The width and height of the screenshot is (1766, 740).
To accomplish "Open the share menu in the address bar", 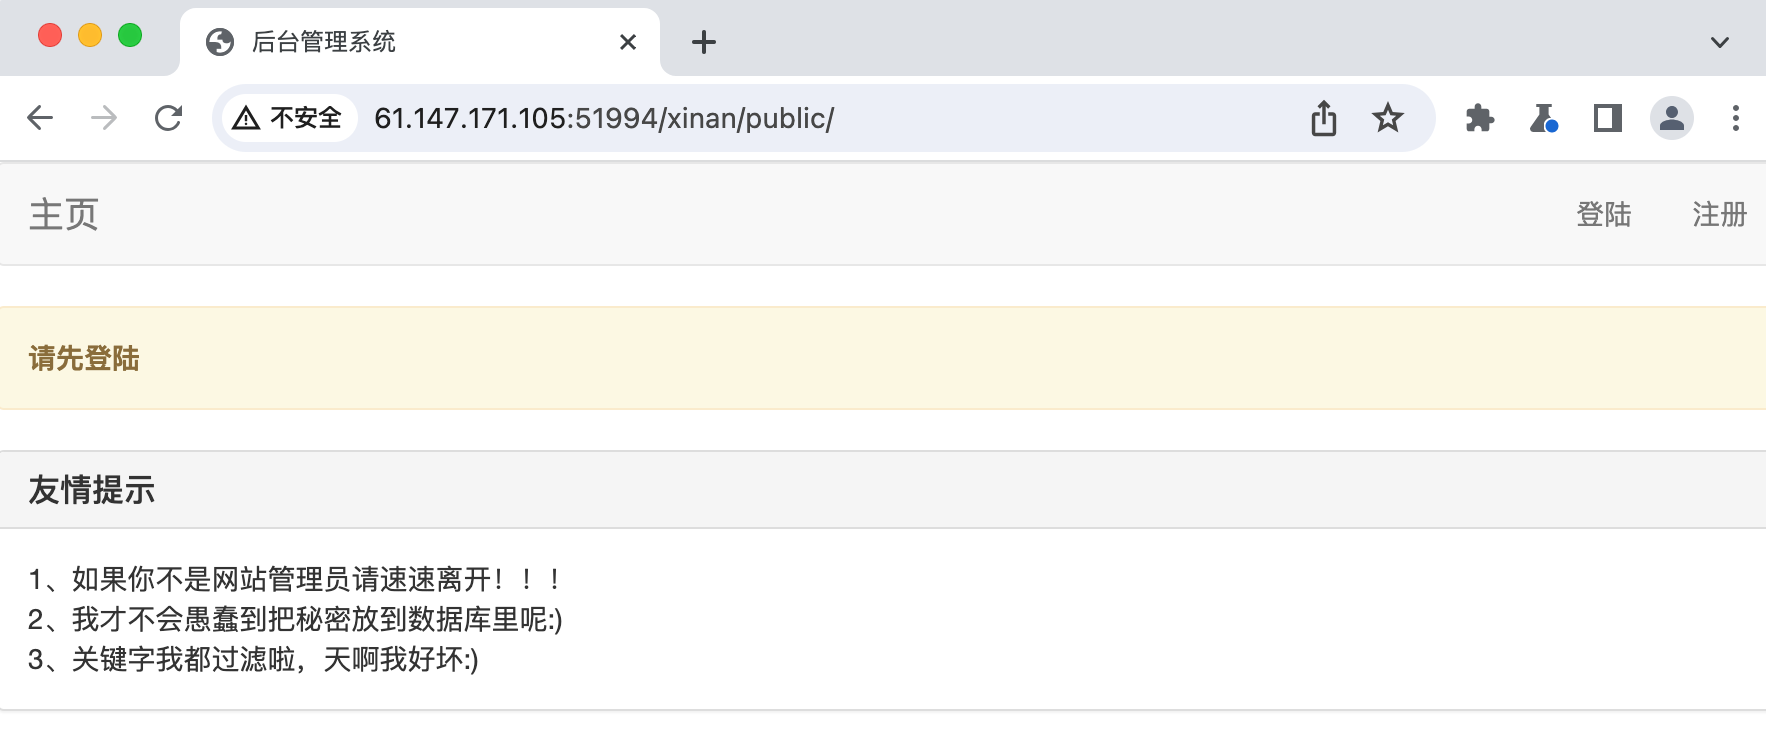I will [x=1323, y=118].
